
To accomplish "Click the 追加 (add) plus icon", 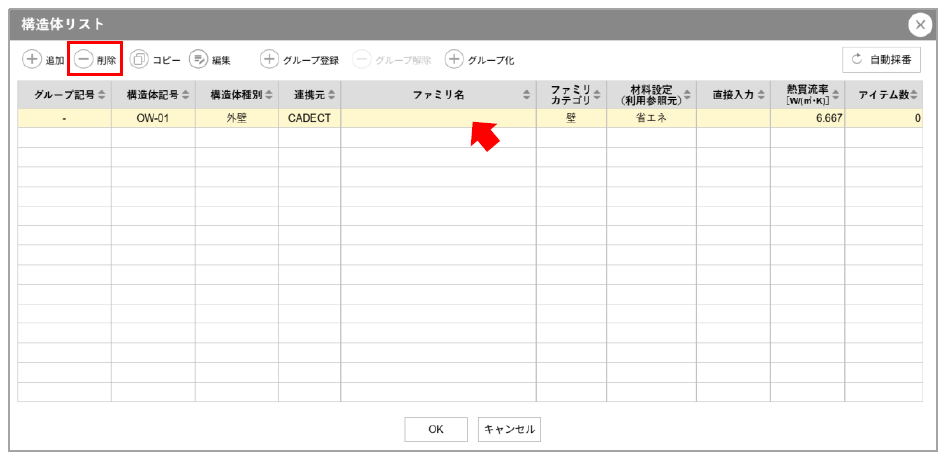I will (32, 60).
